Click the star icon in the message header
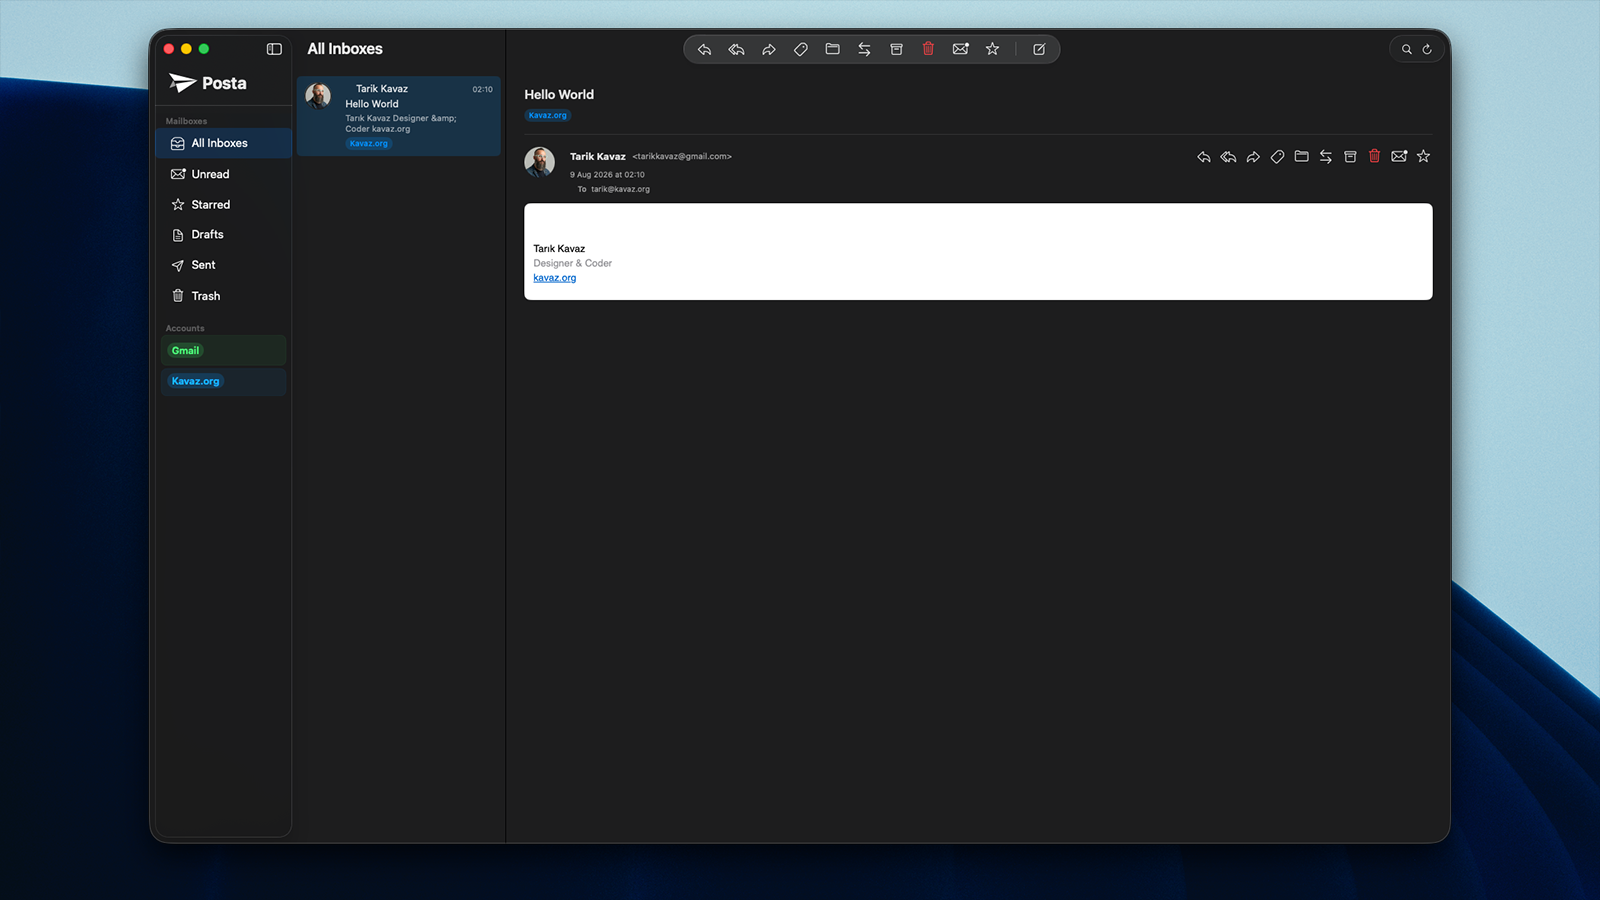 pos(1423,157)
